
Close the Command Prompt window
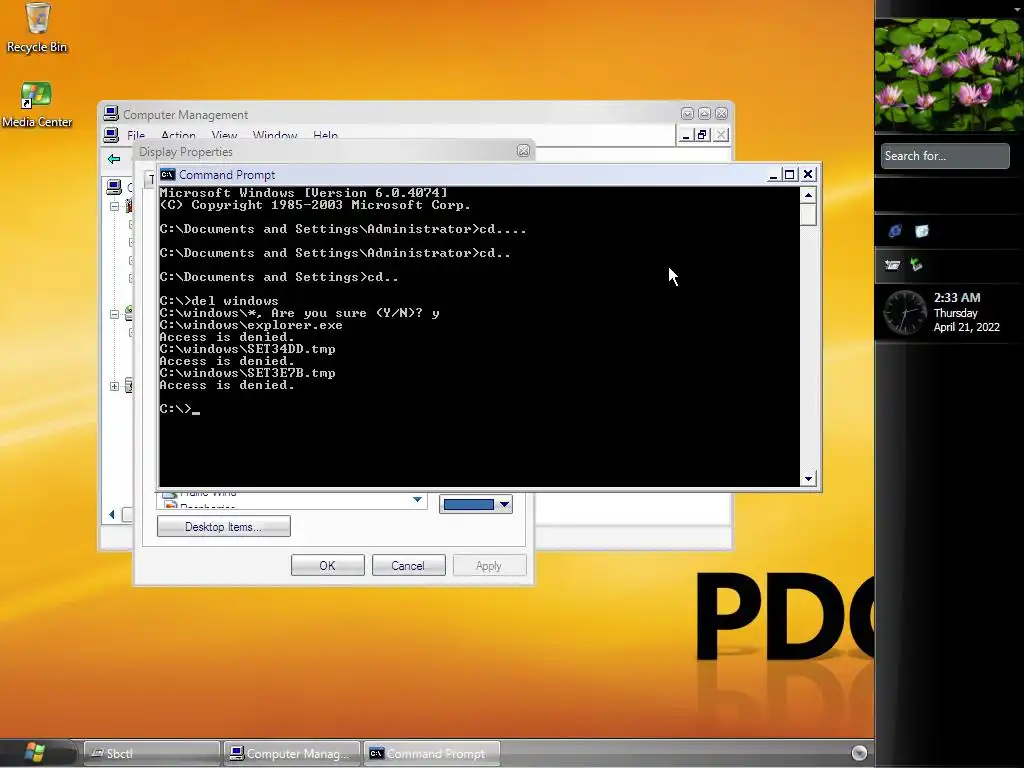pyautogui.click(x=808, y=174)
